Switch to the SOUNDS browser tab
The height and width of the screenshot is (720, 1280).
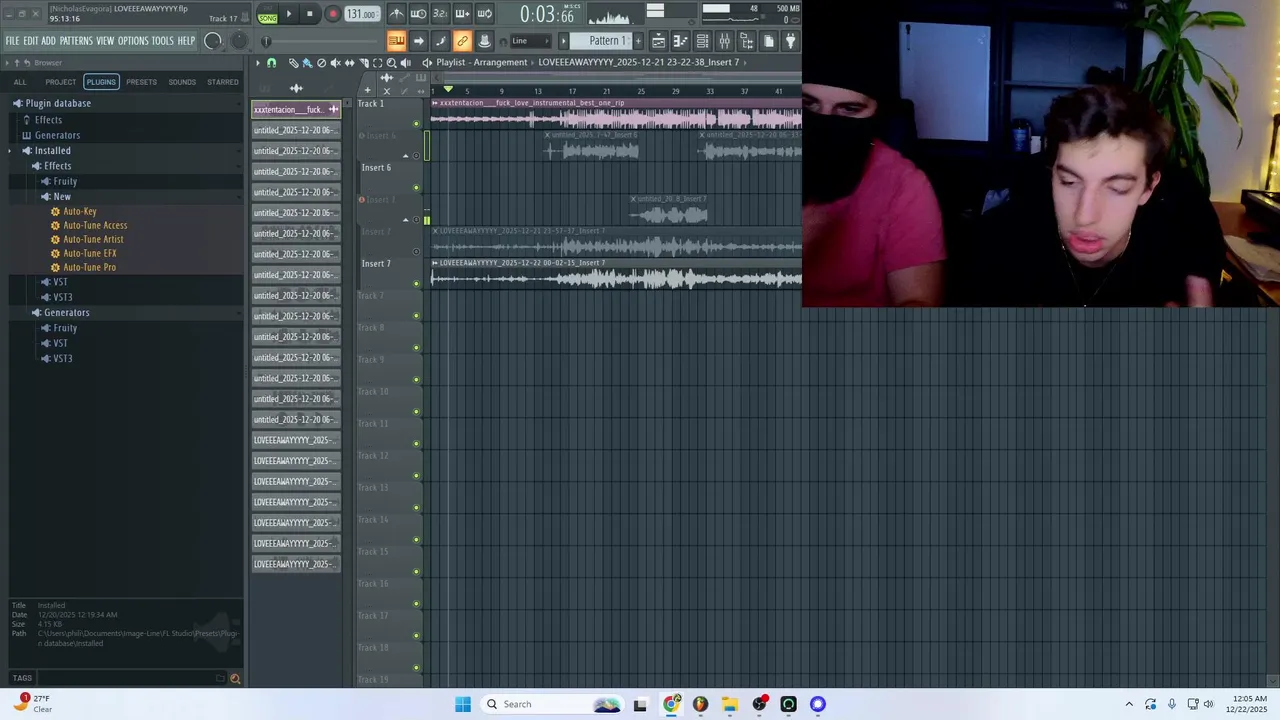pyautogui.click(x=182, y=82)
